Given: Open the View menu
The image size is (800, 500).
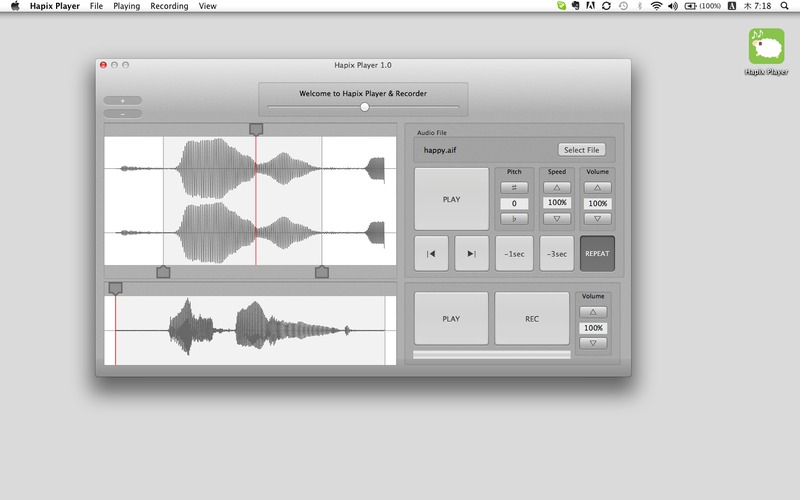Looking at the screenshot, I should (208, 6).
